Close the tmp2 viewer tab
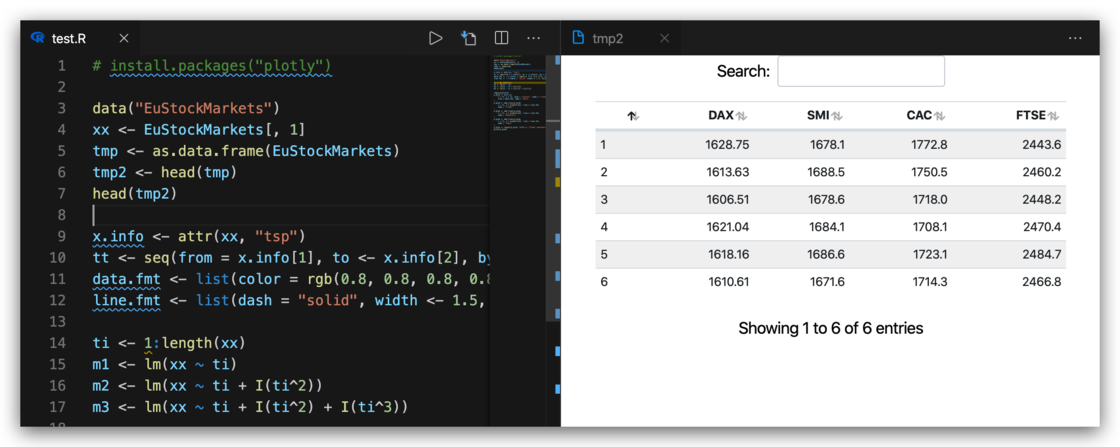This screenshot has height=447, width=1120. [664, 38]
